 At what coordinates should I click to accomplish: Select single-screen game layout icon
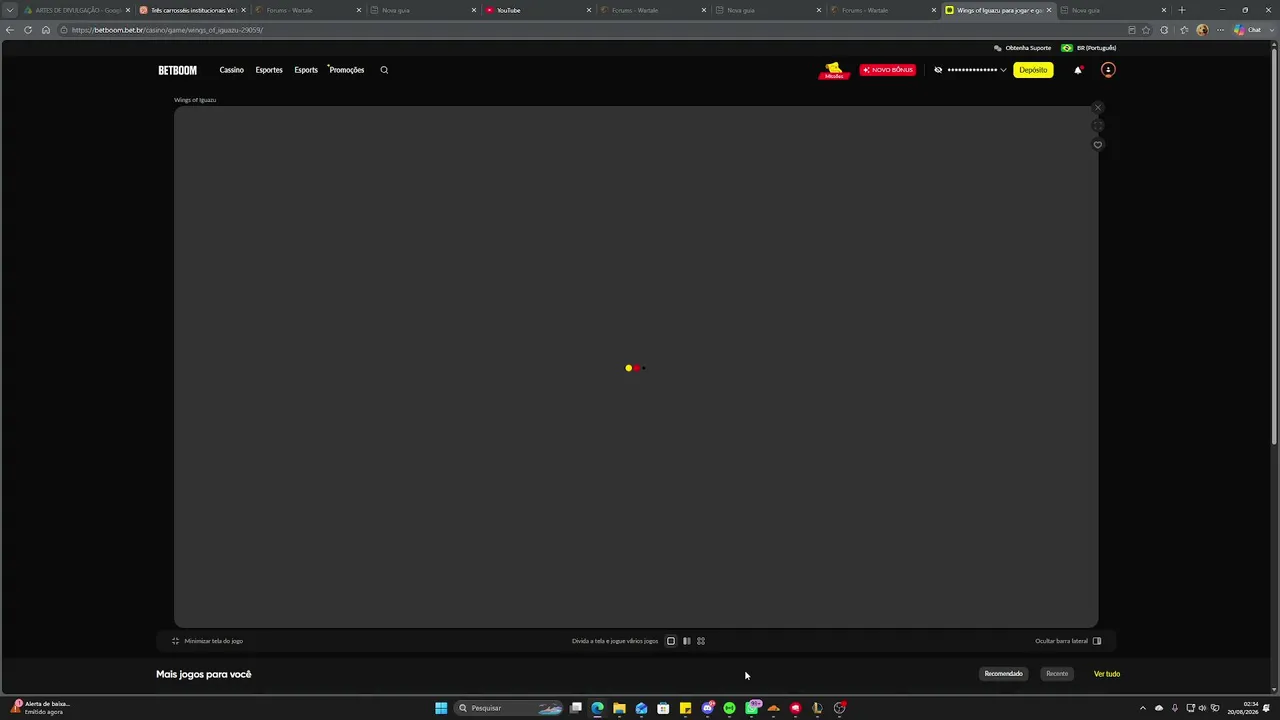click(671, 641)
